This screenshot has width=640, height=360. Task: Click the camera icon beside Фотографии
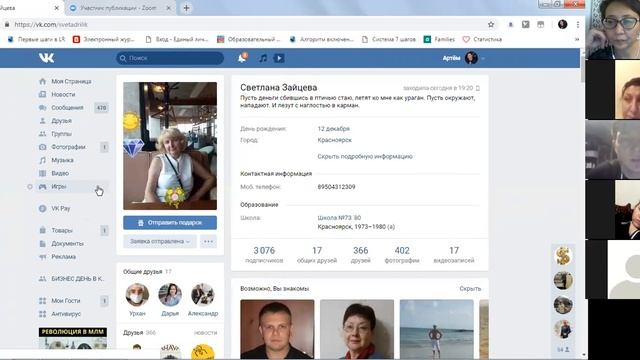[42, 147]
